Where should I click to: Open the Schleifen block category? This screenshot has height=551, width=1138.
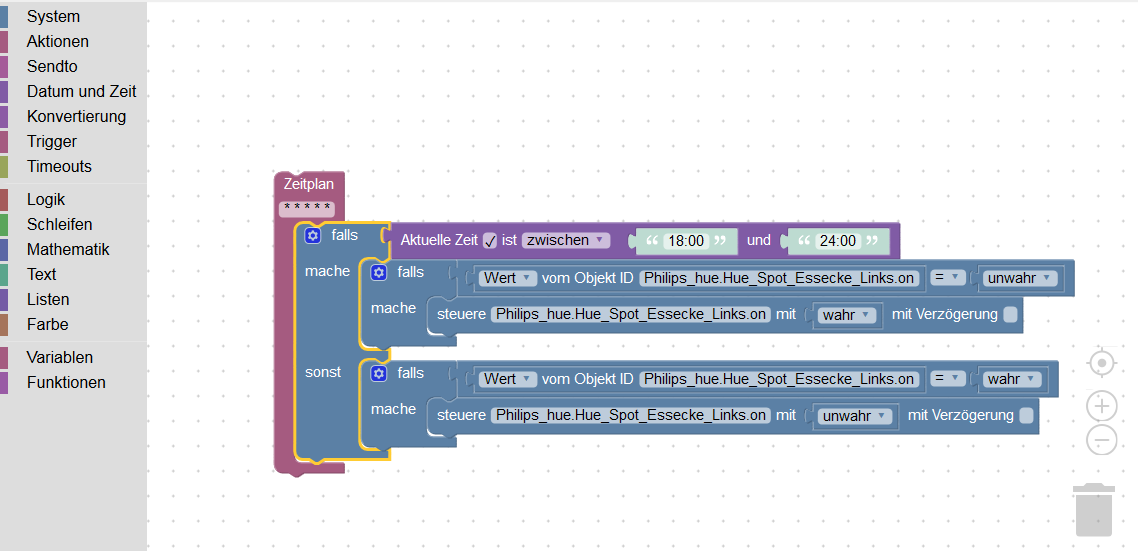[x=73, y=224]
